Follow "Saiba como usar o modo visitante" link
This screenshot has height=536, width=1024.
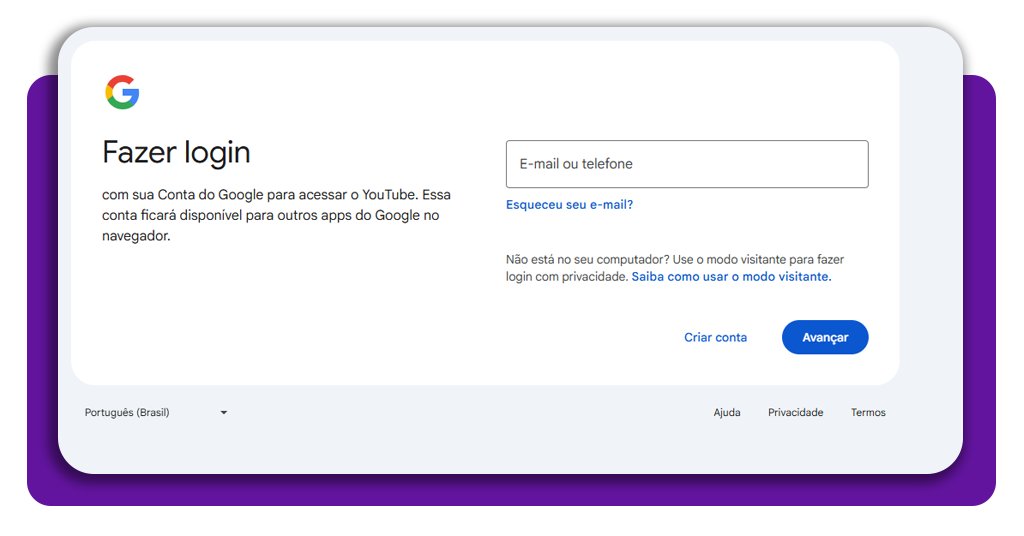(731, 277)
